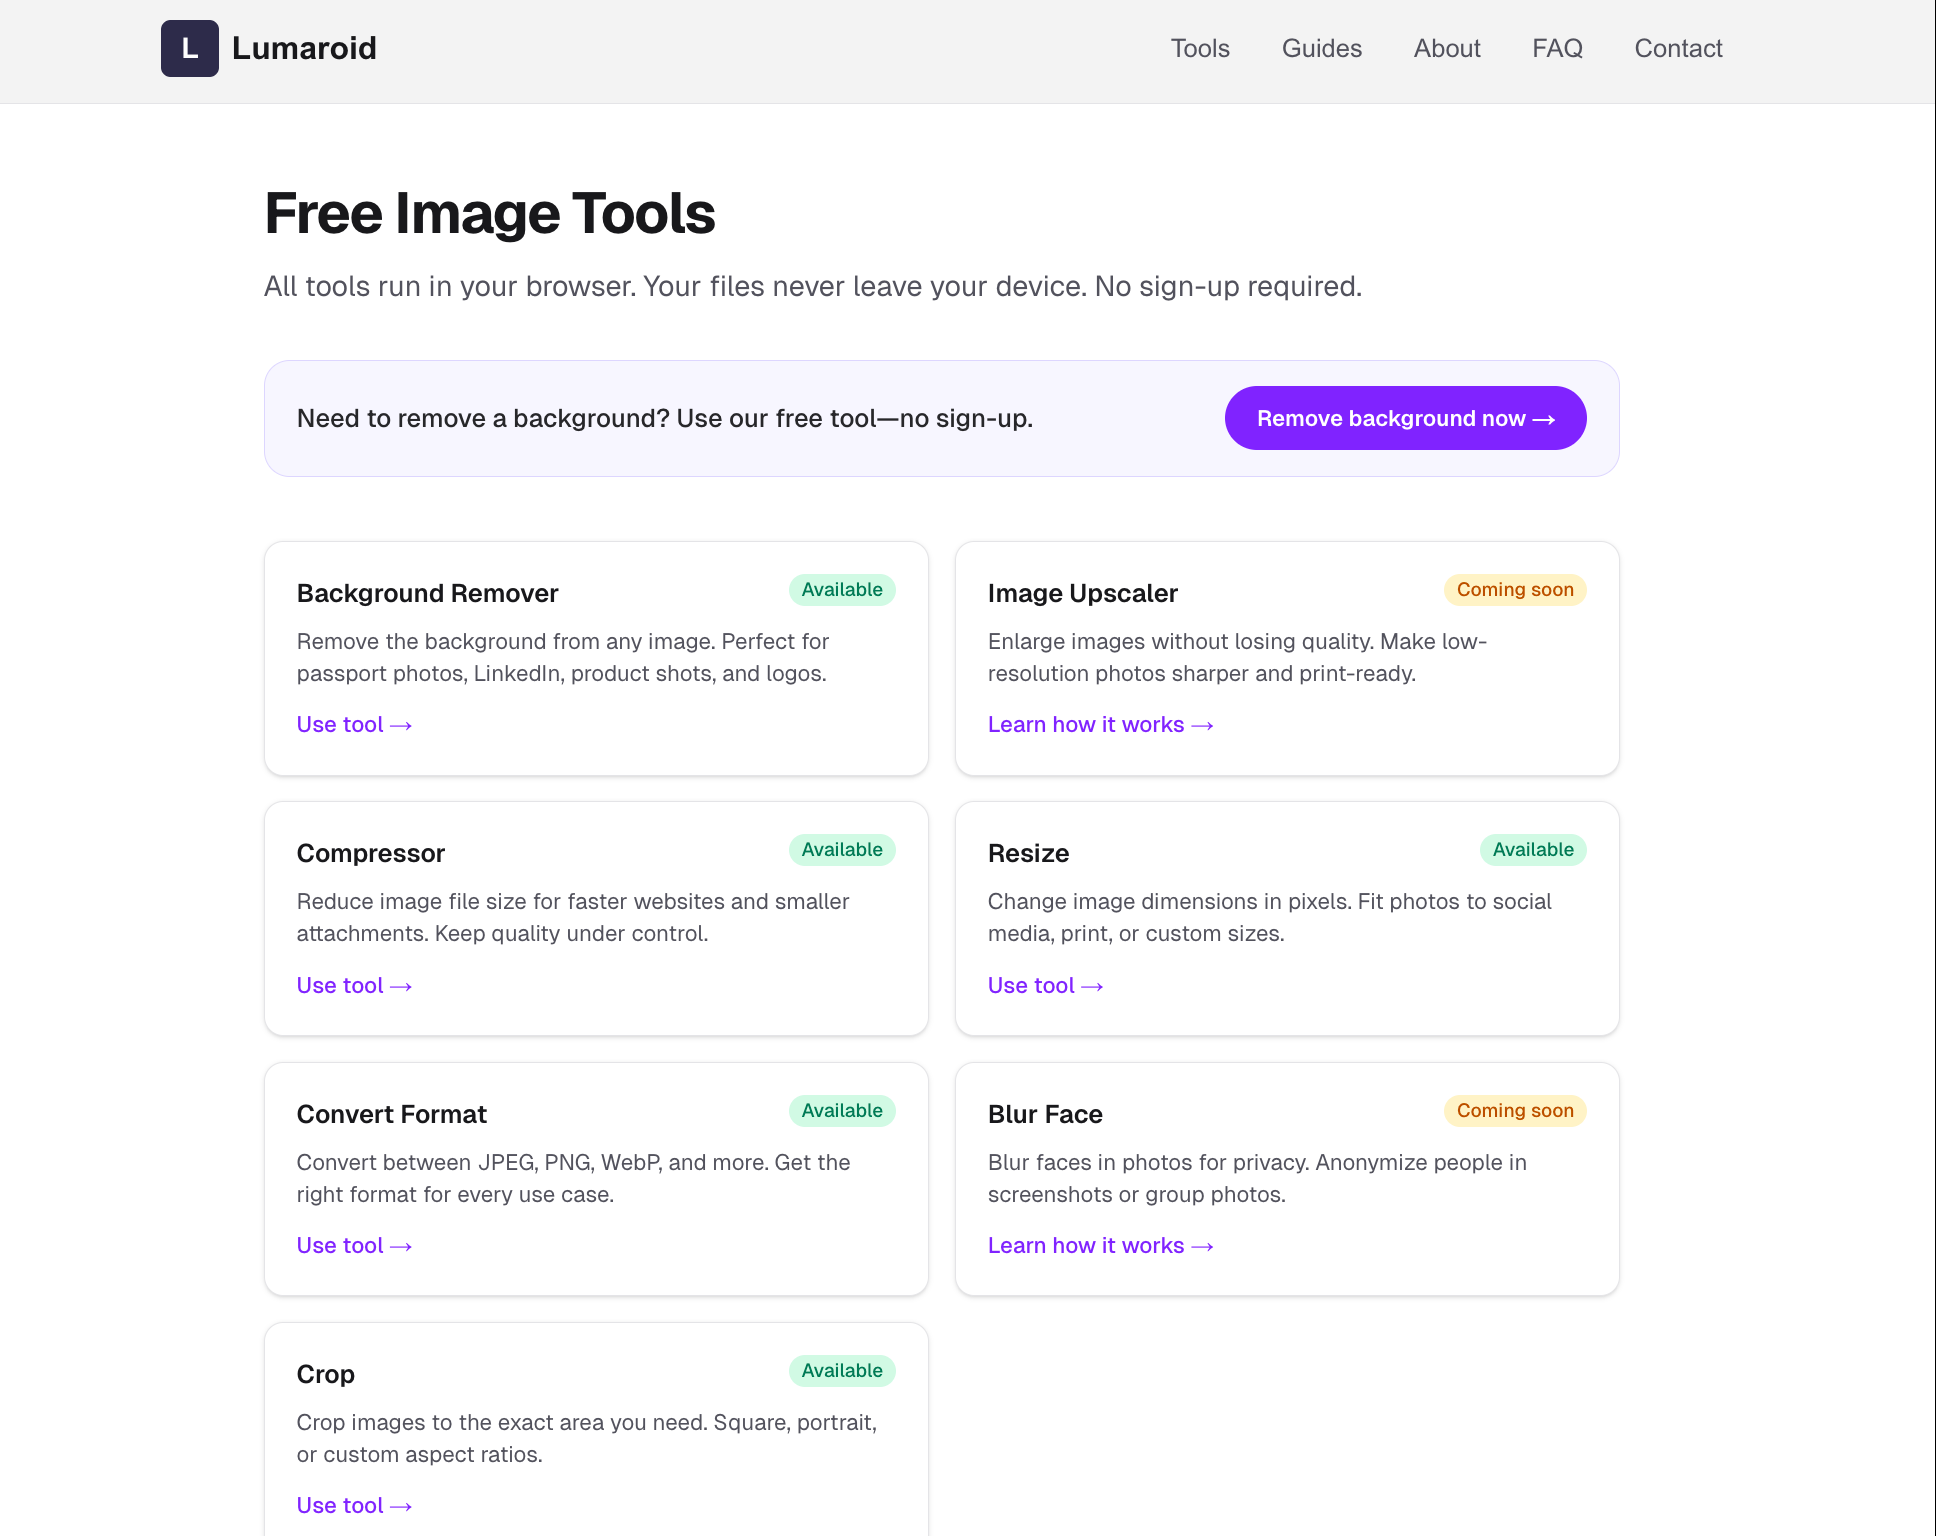Click Learn how it works under Blur Face

click(x=1086, y=1245)
